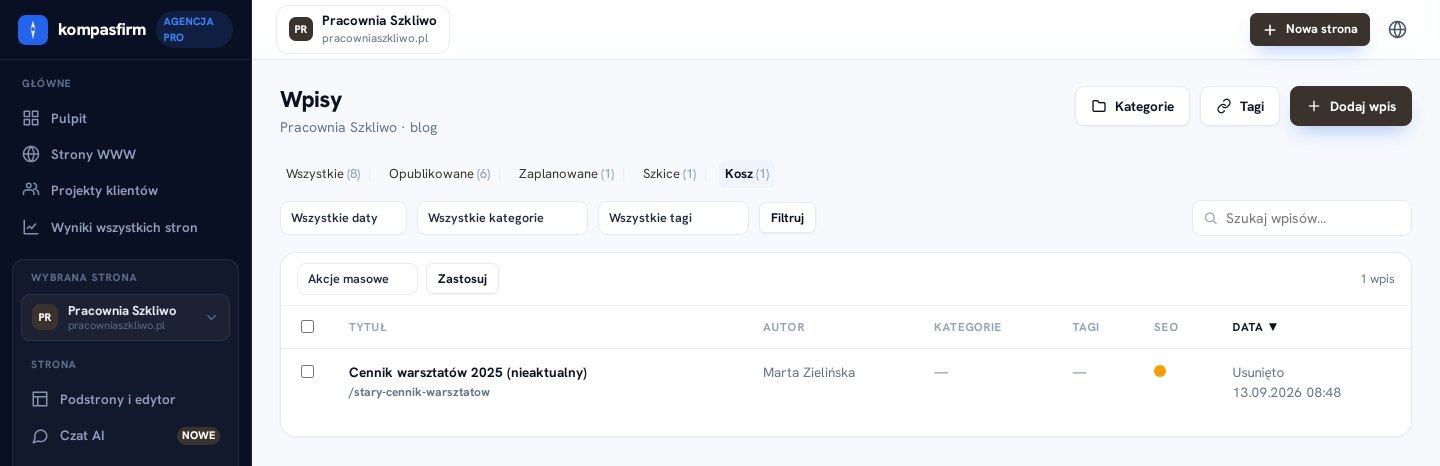
Task: Expand the sidebar Pracownia Szkliwo site chevron
Action: pyautogui.click(x=211, y=317)
